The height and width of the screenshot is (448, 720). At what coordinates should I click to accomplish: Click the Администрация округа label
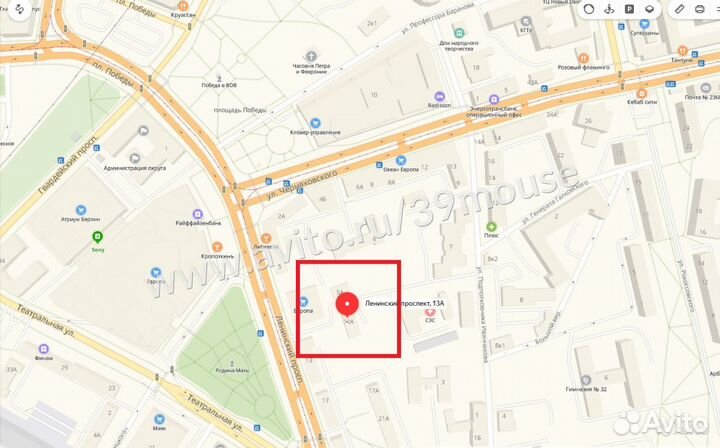tap(135, 168)
